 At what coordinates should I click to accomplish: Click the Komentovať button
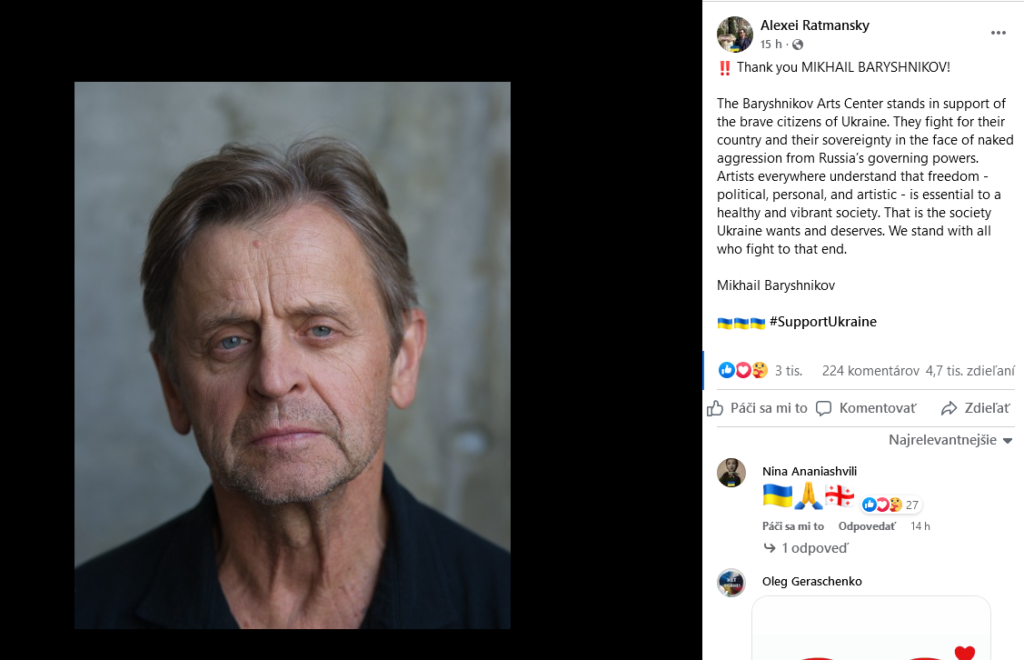pyautogui.click(x=866, y=408)
